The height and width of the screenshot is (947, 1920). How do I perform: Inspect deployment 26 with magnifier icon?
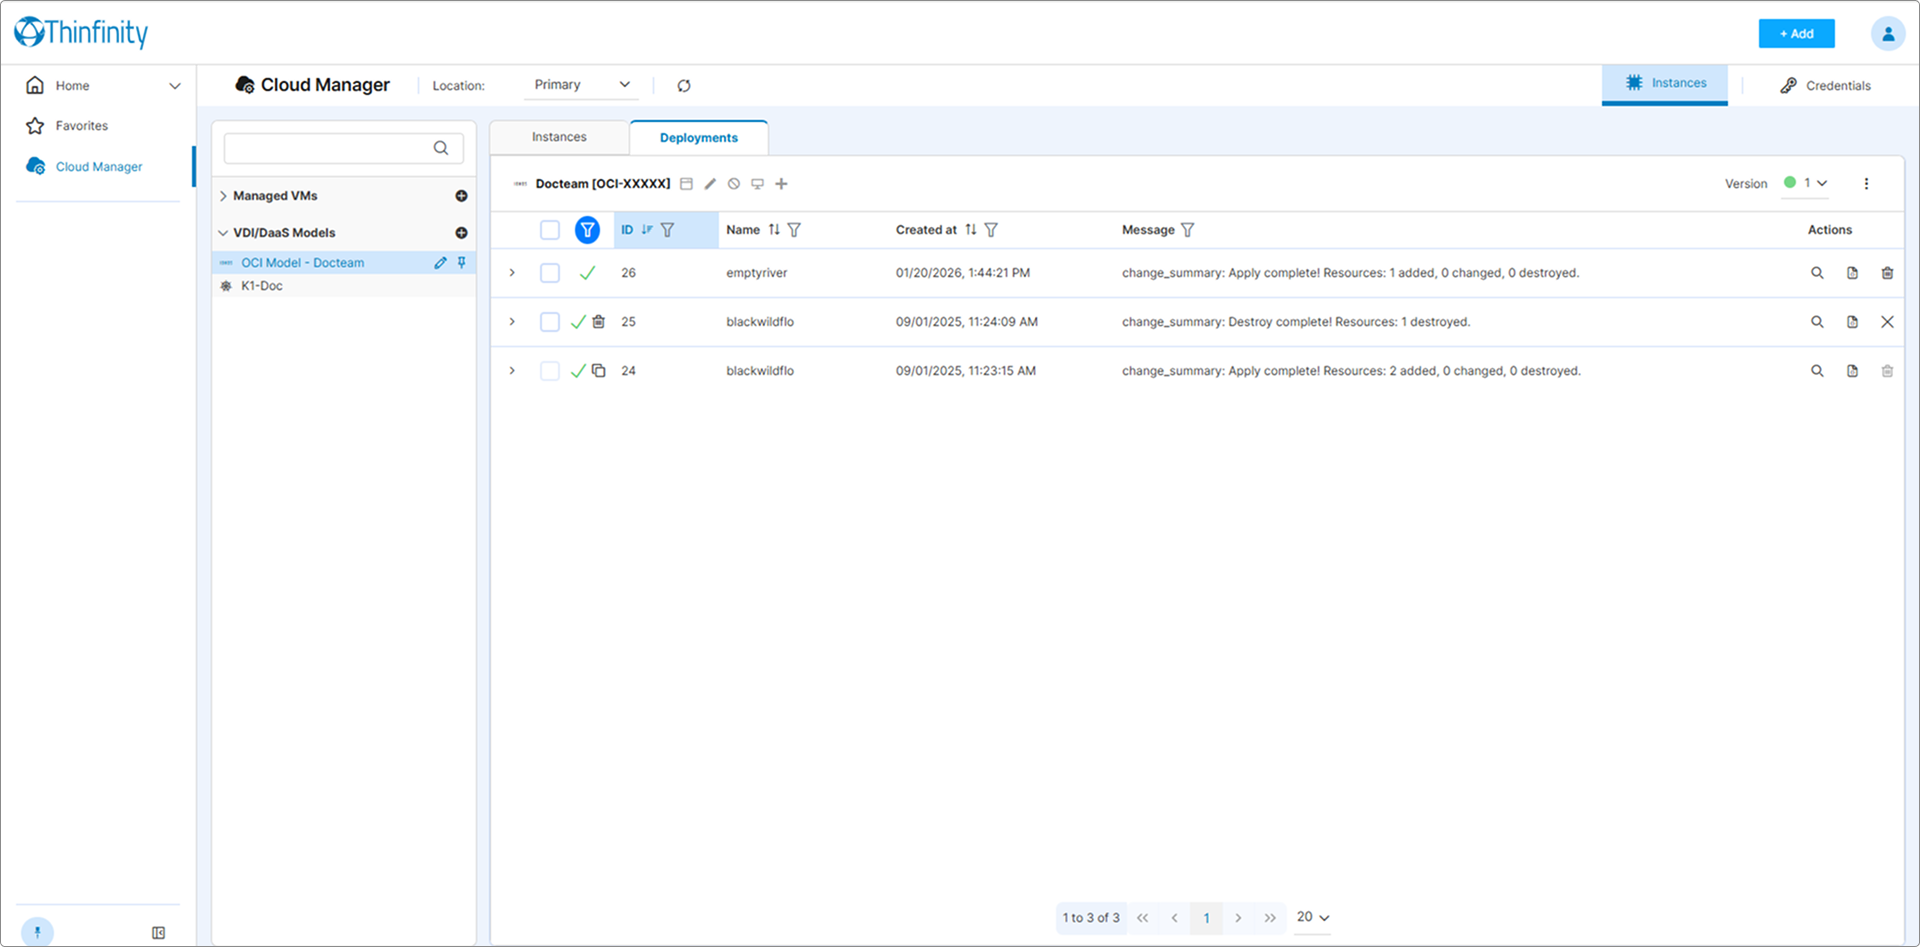(1817, 273)
